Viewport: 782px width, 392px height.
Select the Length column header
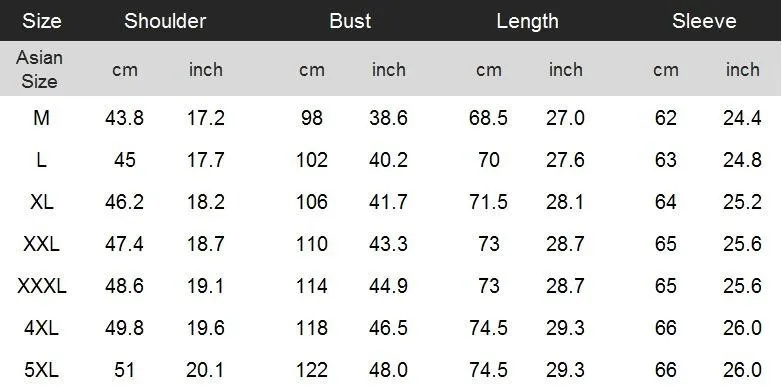527,21
